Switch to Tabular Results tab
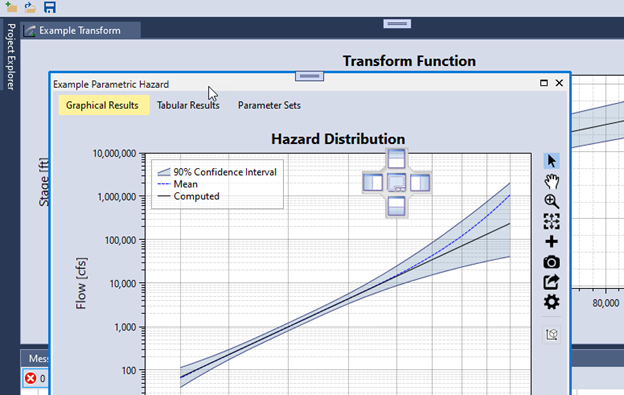The width and height of the screenshot is (624, 395). tap(188, 105)
